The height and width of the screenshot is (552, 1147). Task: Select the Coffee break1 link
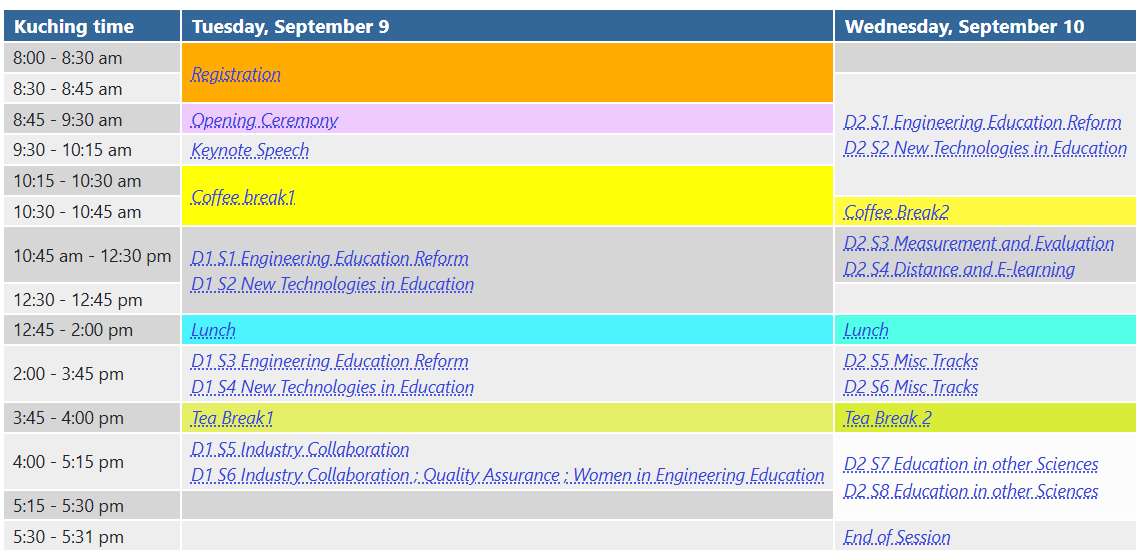pos(243,197)
